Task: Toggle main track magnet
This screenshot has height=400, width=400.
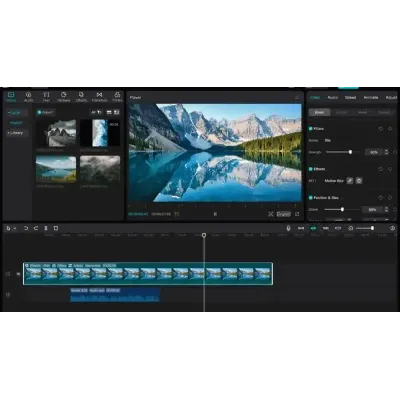Action: coord(301,228)
